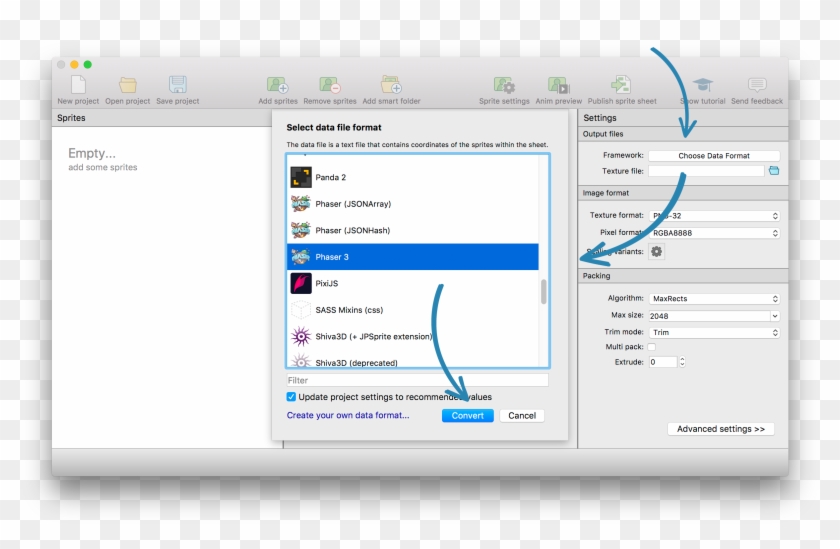The image size is (840, 549).
Task: Click the Save project icon
Action: click(x=178, y=85)
